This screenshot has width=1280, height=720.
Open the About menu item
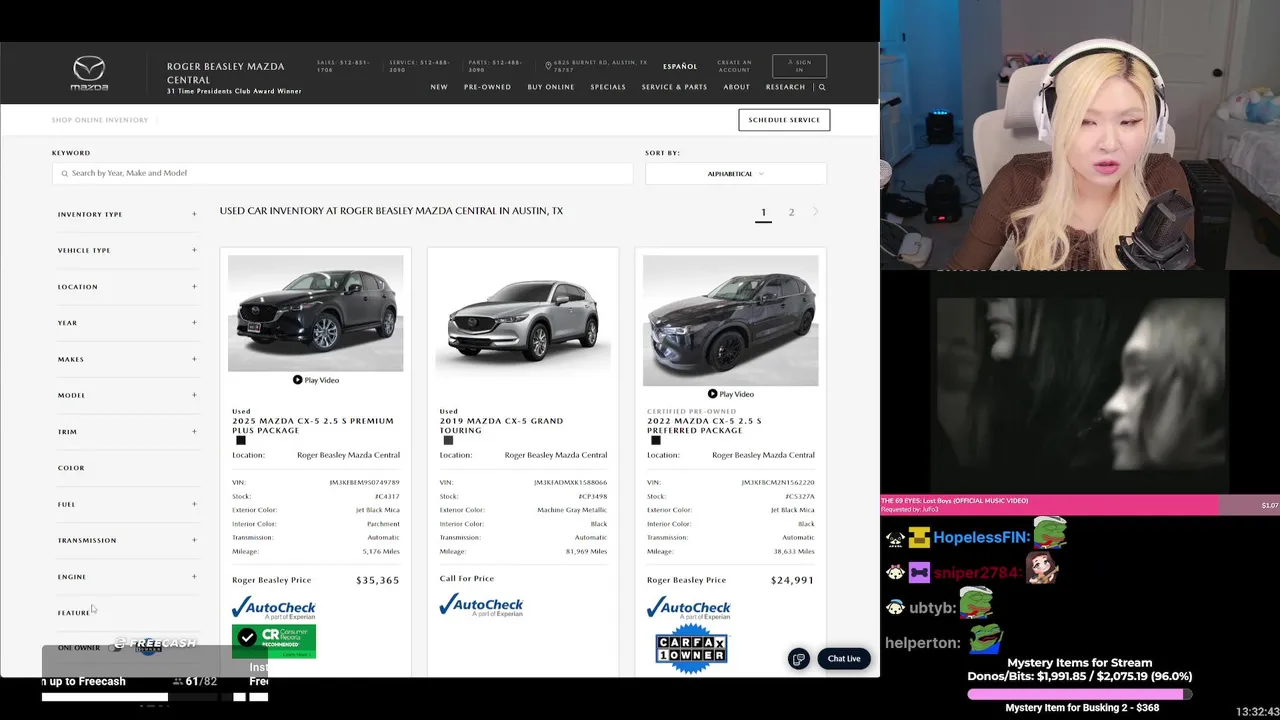[x=737, y=87]
